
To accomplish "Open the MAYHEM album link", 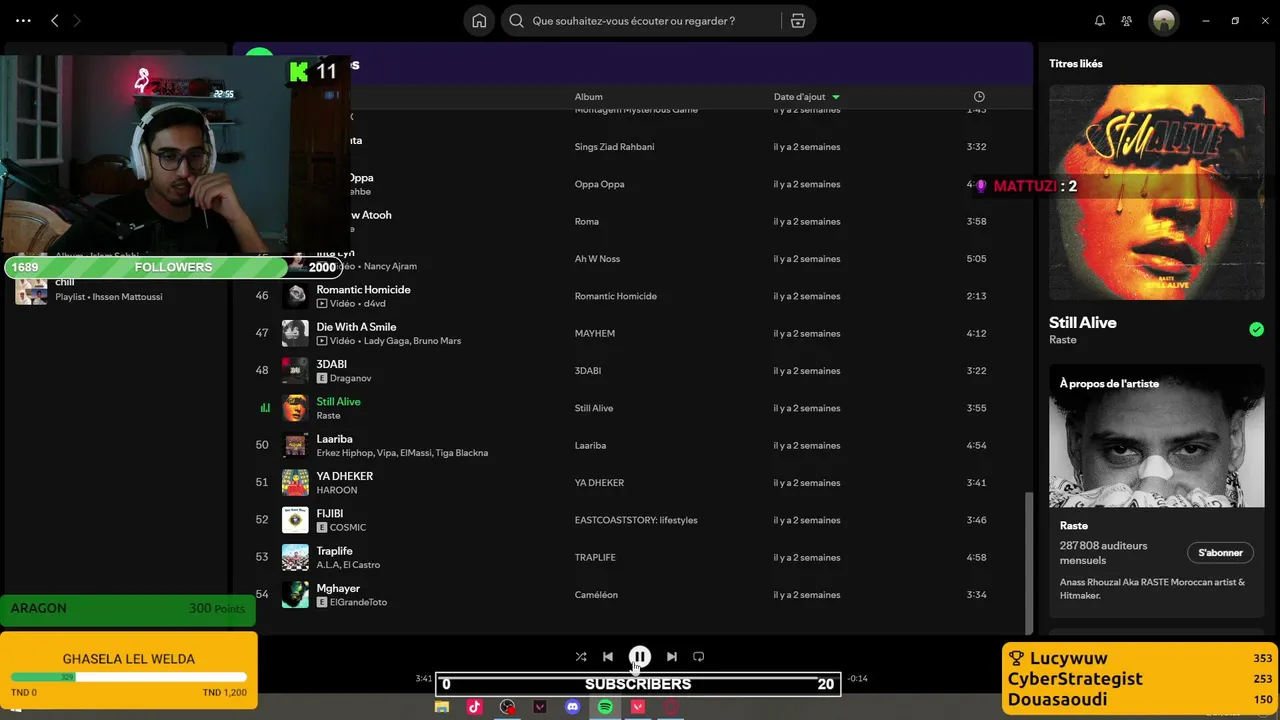I will (594, 334).
